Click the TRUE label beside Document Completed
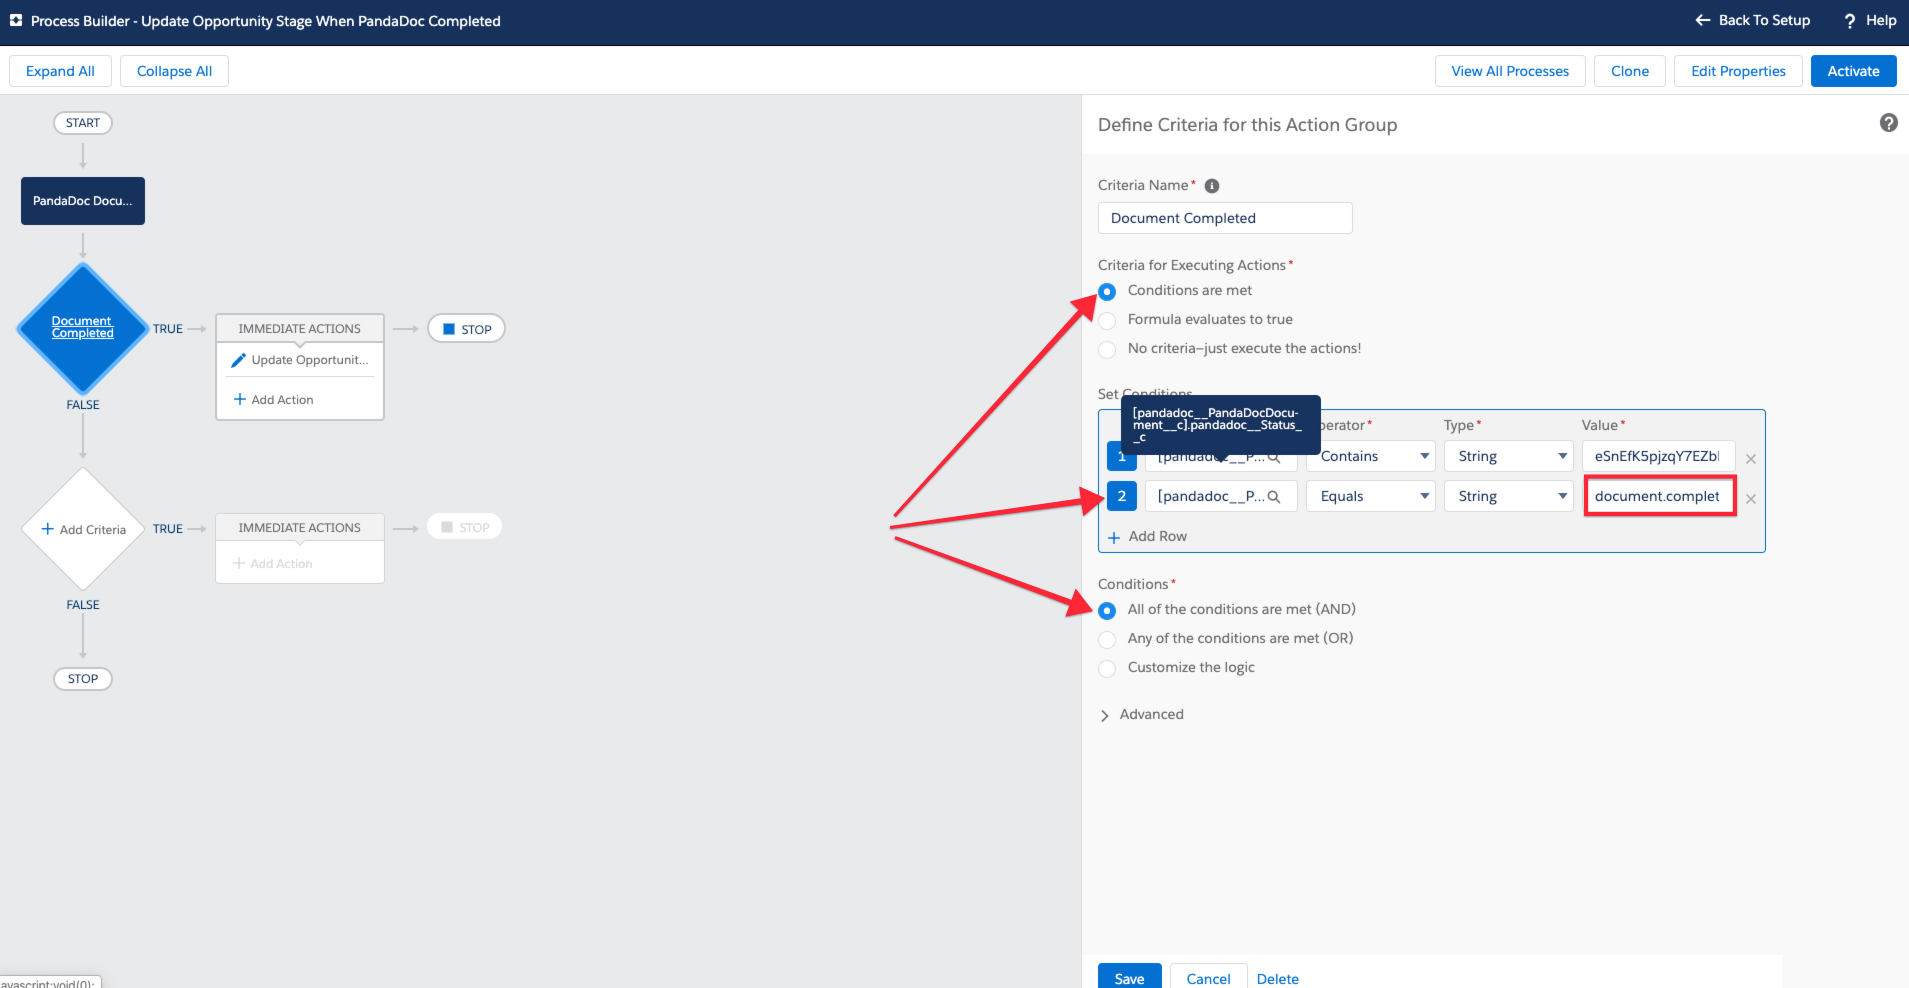The height and width of the screenshot is (988, 1909). coord(168,329)
